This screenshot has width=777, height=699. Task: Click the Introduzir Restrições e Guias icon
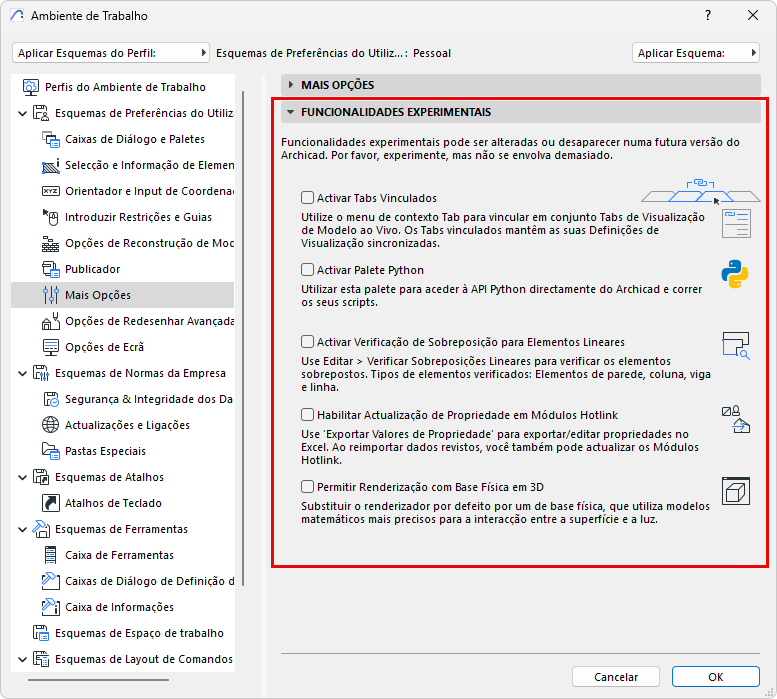51,217
